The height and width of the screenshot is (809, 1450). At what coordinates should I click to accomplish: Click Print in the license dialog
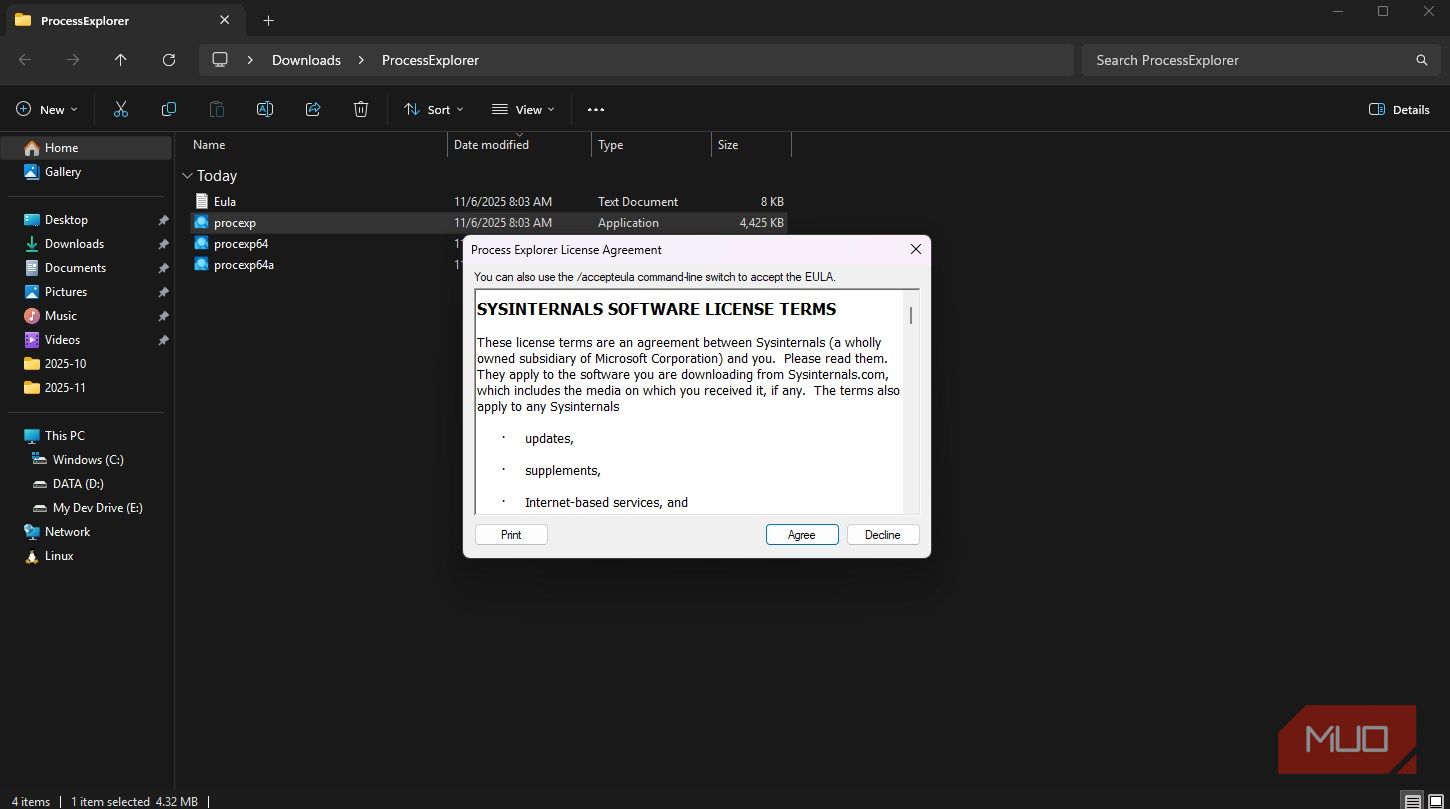(511, 535)
